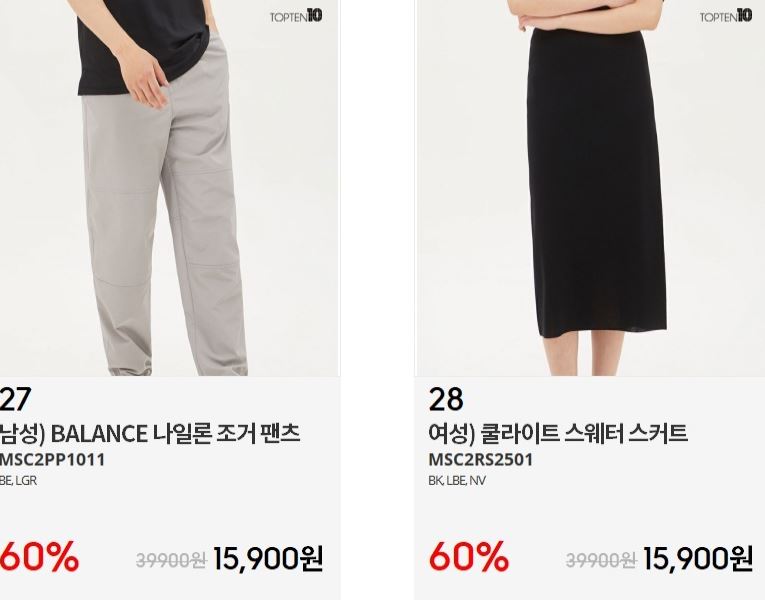Click struck-through 39900원 price on skirt
765x600 pixels.
point(601,560)
